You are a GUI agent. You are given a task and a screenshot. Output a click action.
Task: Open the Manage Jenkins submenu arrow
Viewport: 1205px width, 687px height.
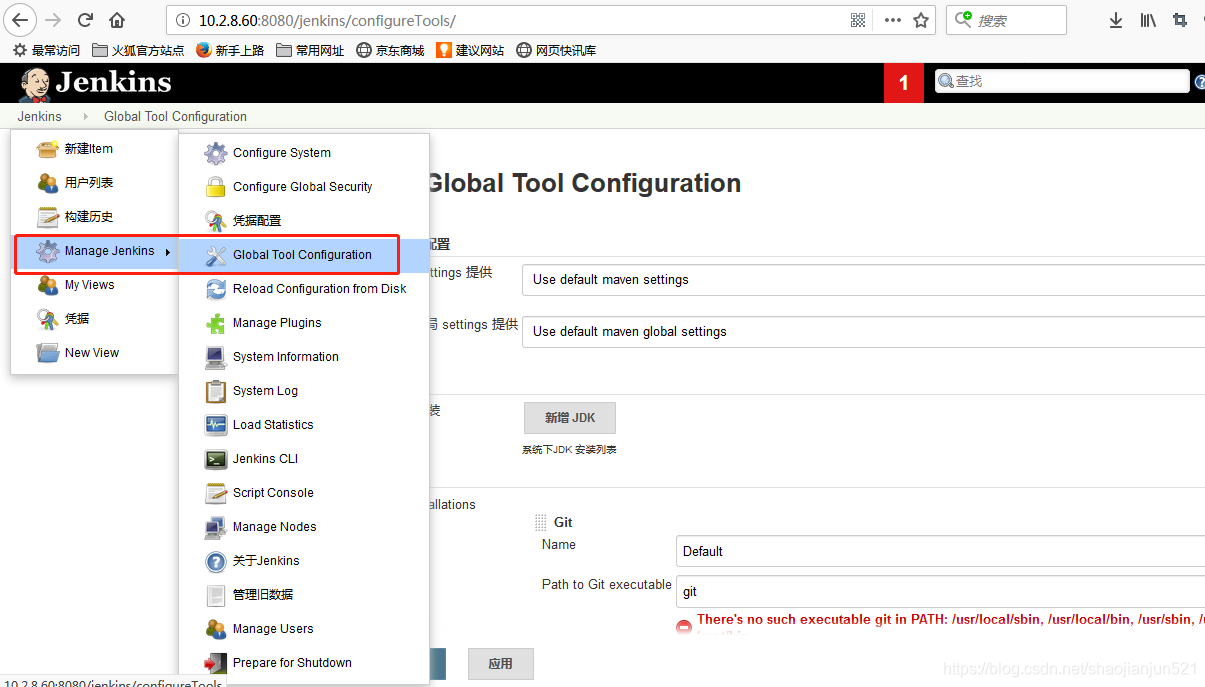167,251
